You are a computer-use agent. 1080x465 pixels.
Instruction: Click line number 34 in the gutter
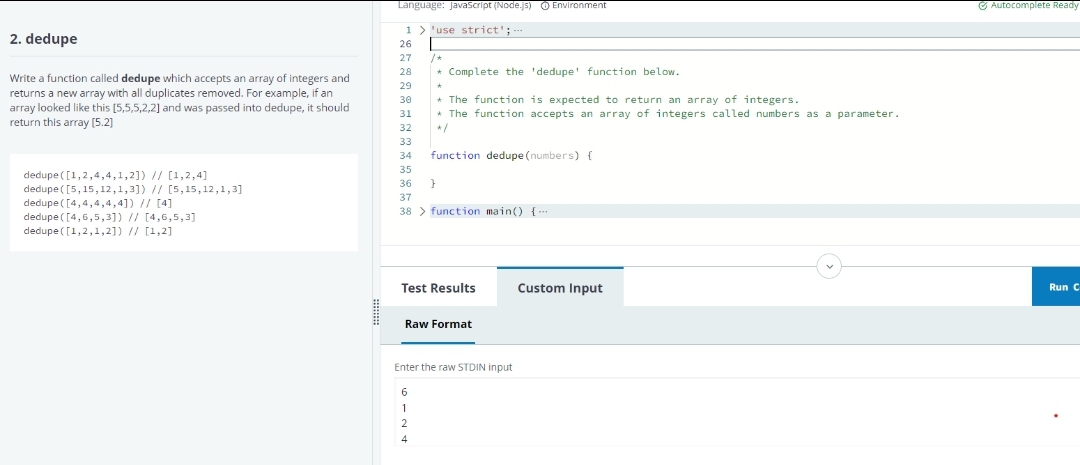[405, 156]
